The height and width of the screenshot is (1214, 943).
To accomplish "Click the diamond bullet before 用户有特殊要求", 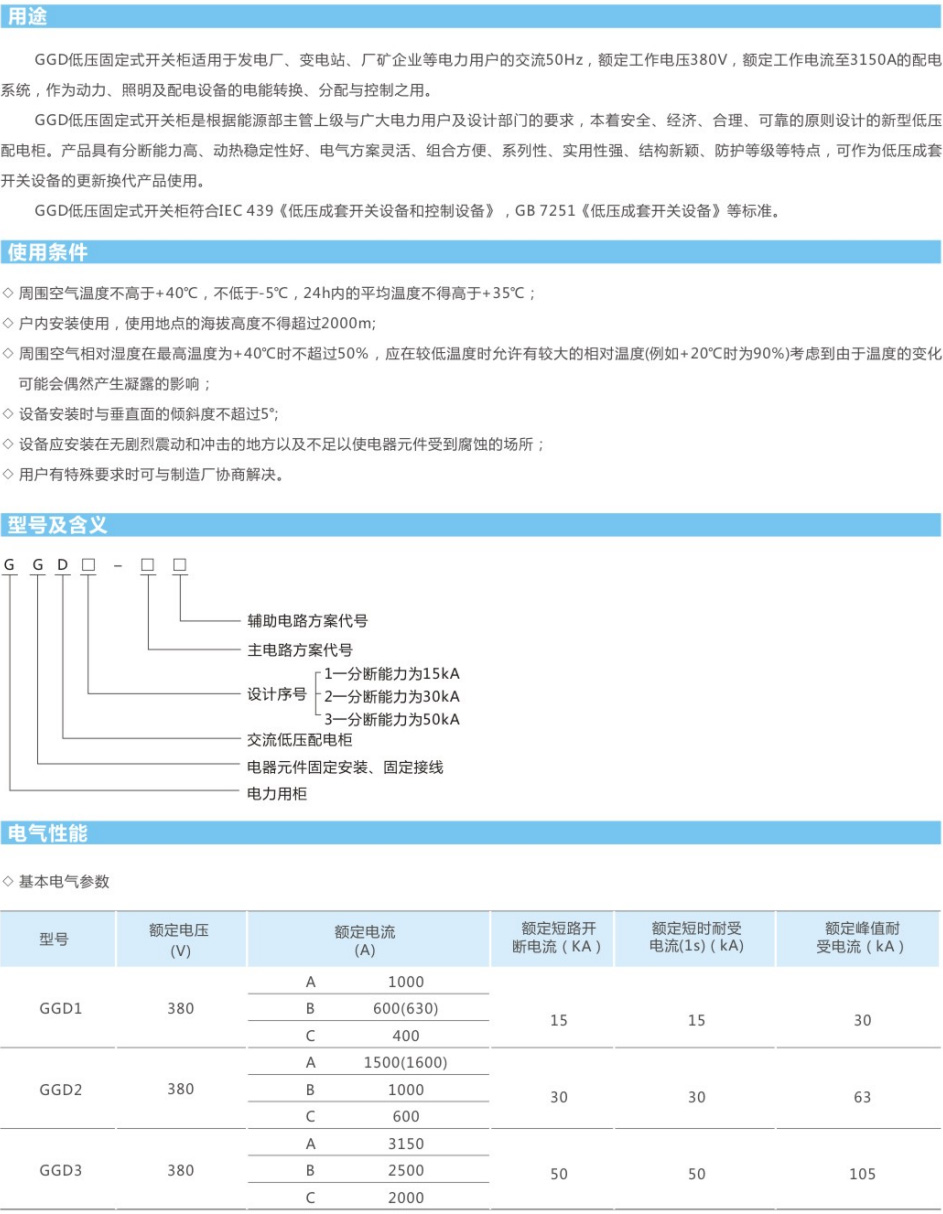I will [8, 474].
